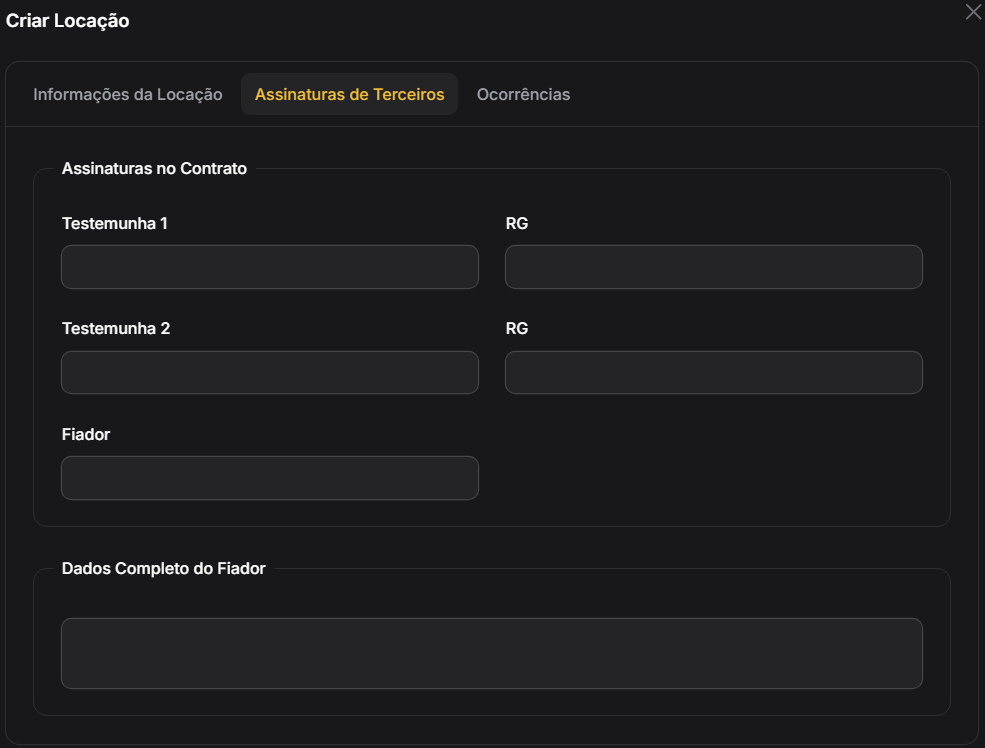The image size is (985, 748).
Task: Select the Assinaturas de Terceiros tab
Action: [x=349, y=94]
